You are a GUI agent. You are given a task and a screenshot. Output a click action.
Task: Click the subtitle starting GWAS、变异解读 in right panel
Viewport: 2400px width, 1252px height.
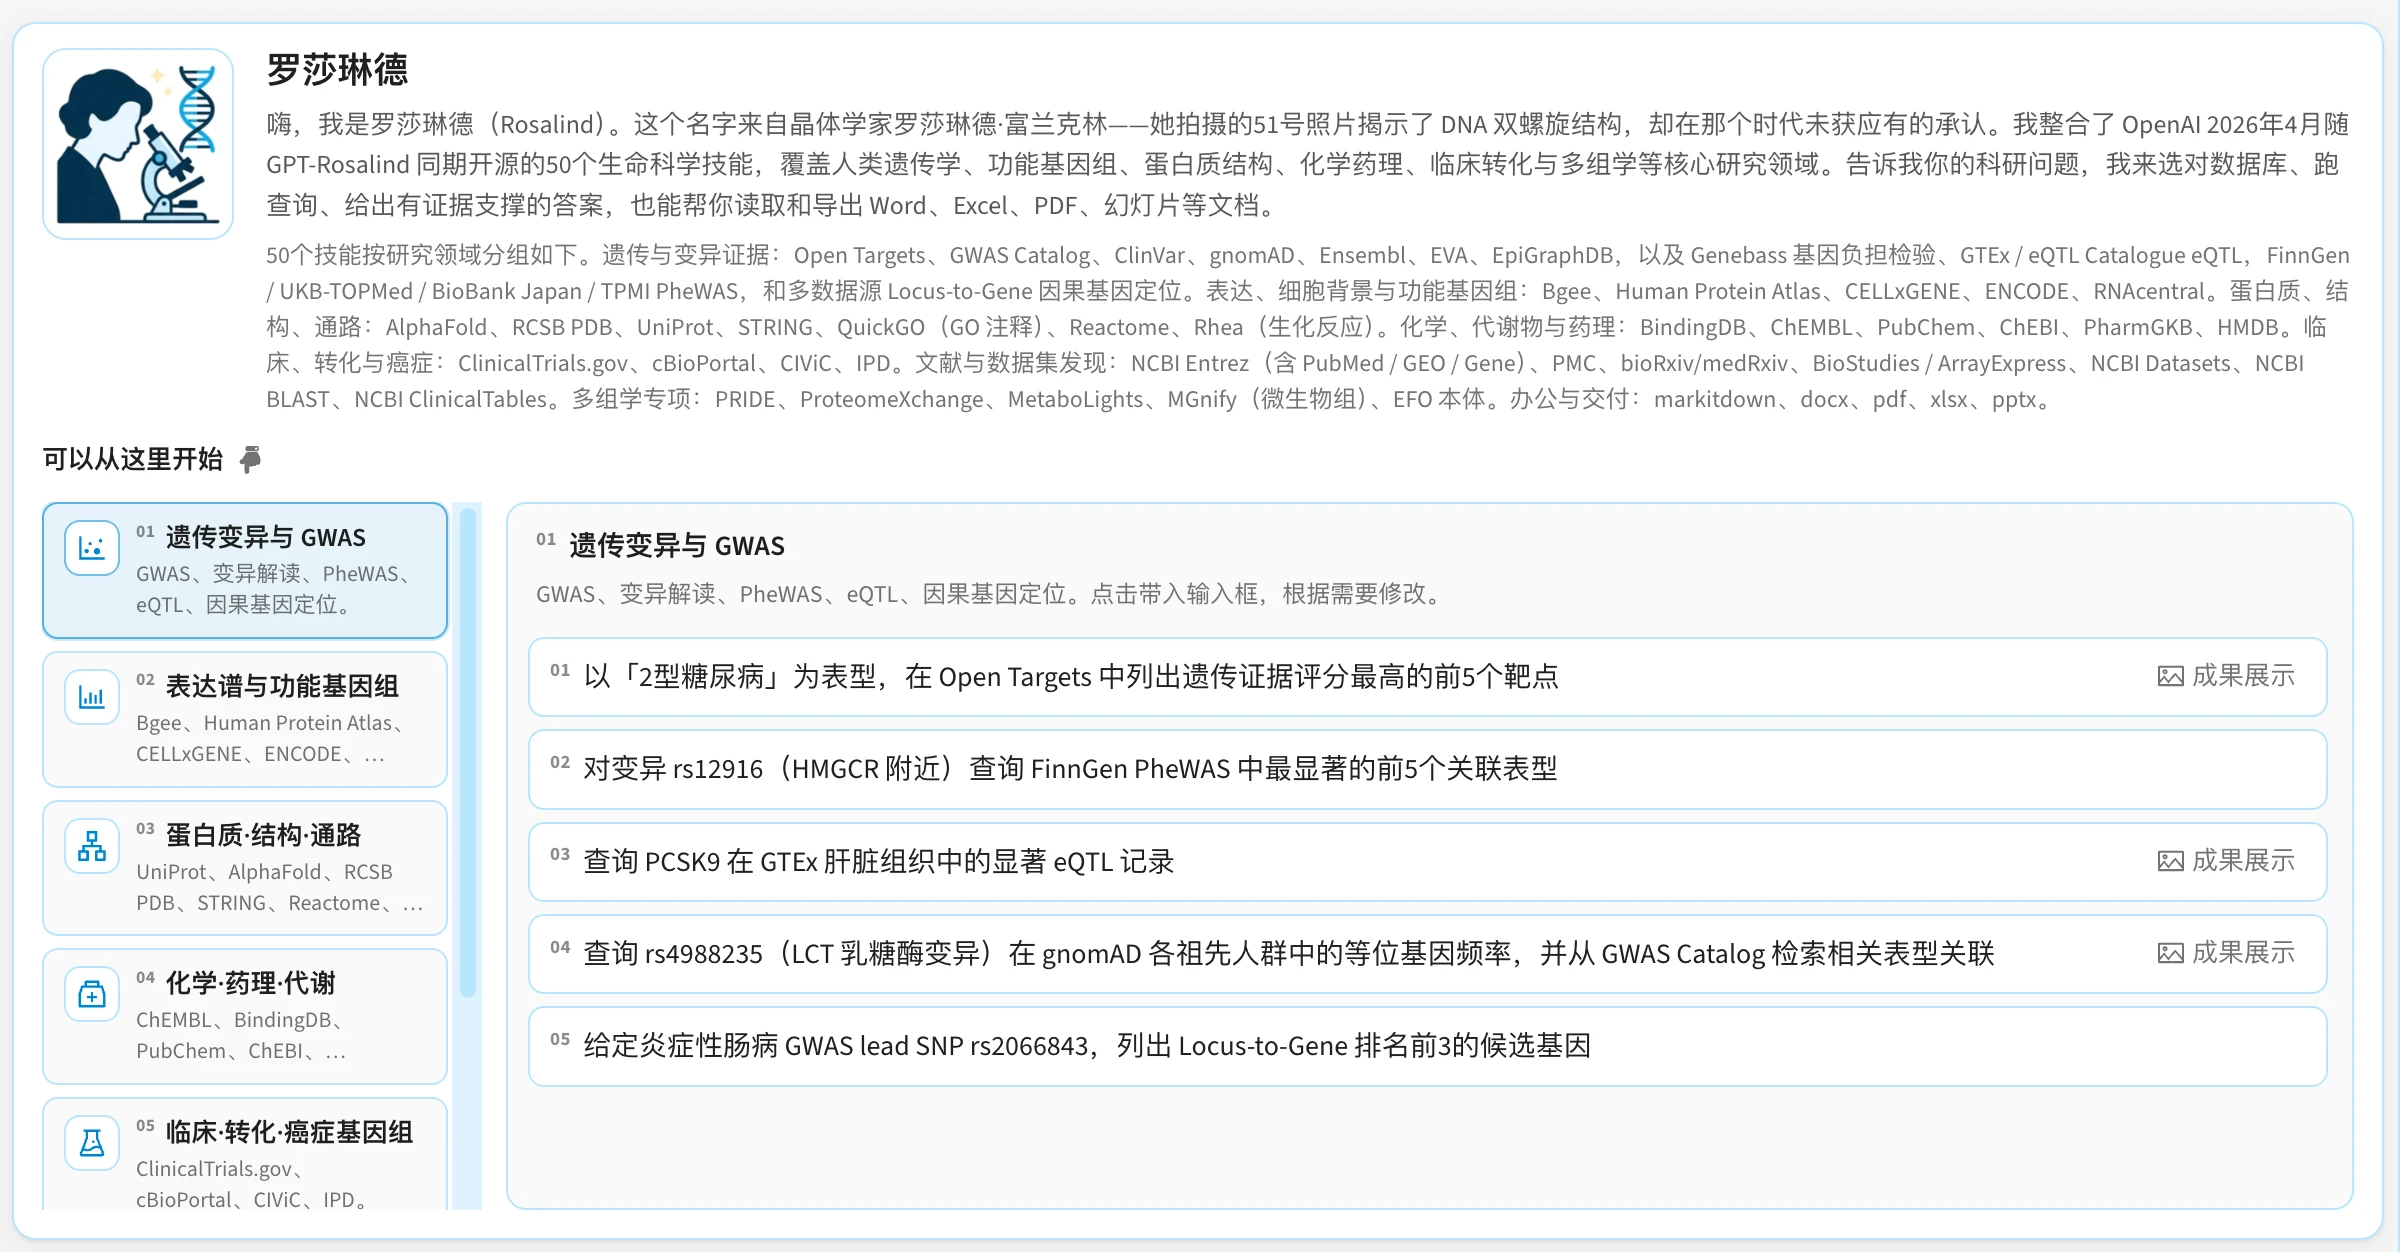pos(991,594)
